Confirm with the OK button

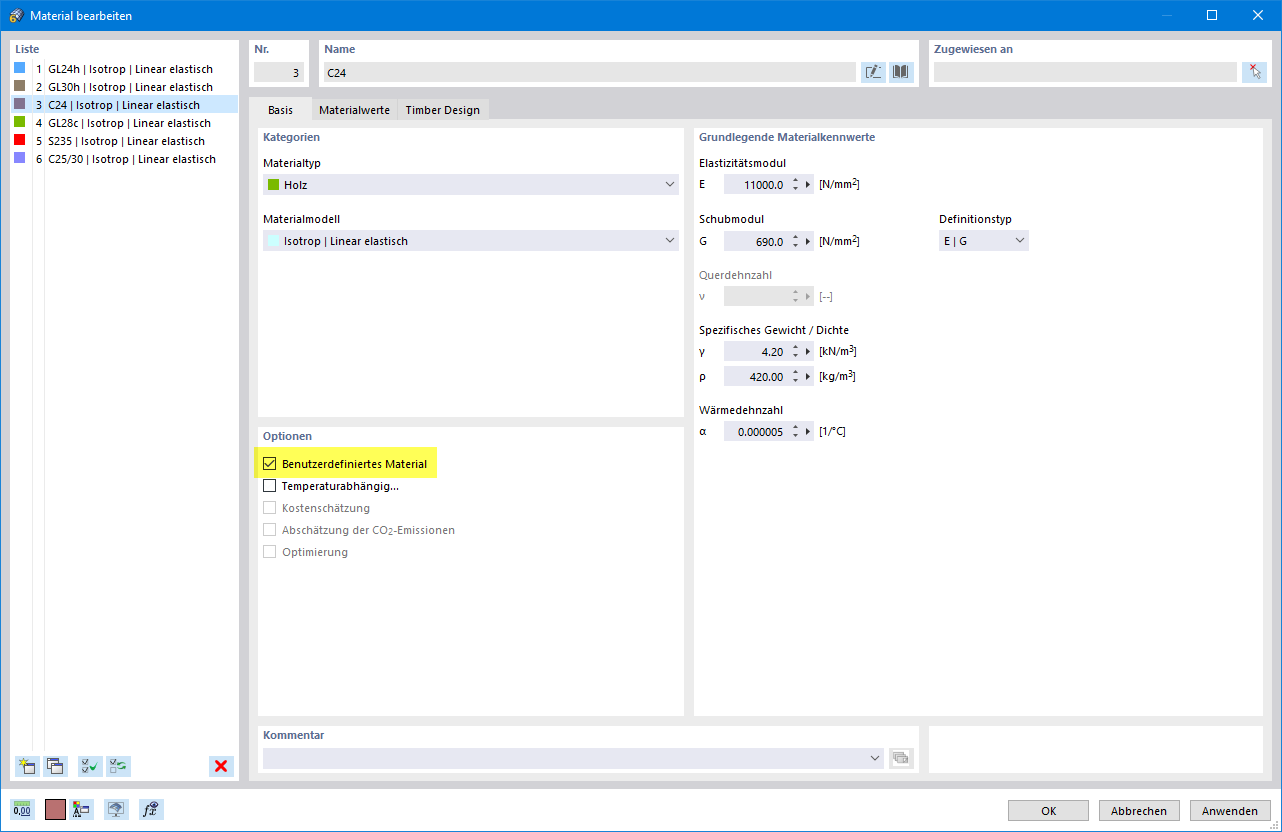click(x=1048, y=811)
